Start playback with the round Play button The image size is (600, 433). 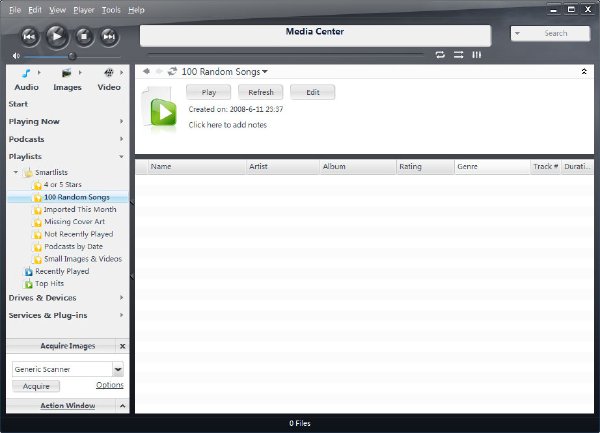[57, 36]
